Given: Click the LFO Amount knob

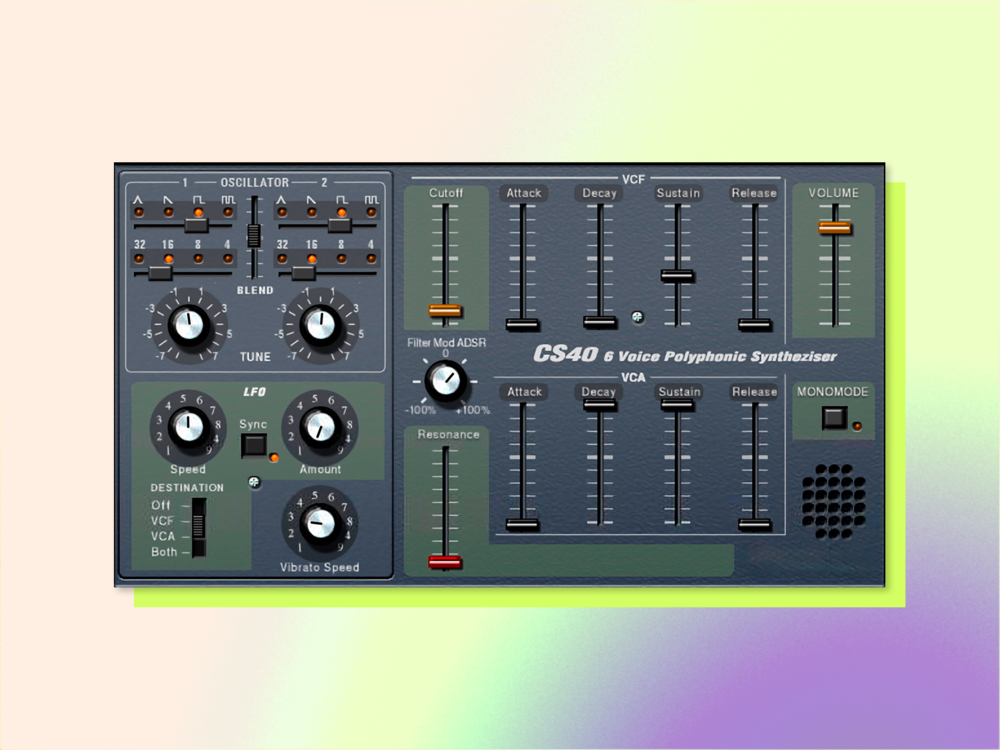Looking at the screenshot, I should point(320,427).
